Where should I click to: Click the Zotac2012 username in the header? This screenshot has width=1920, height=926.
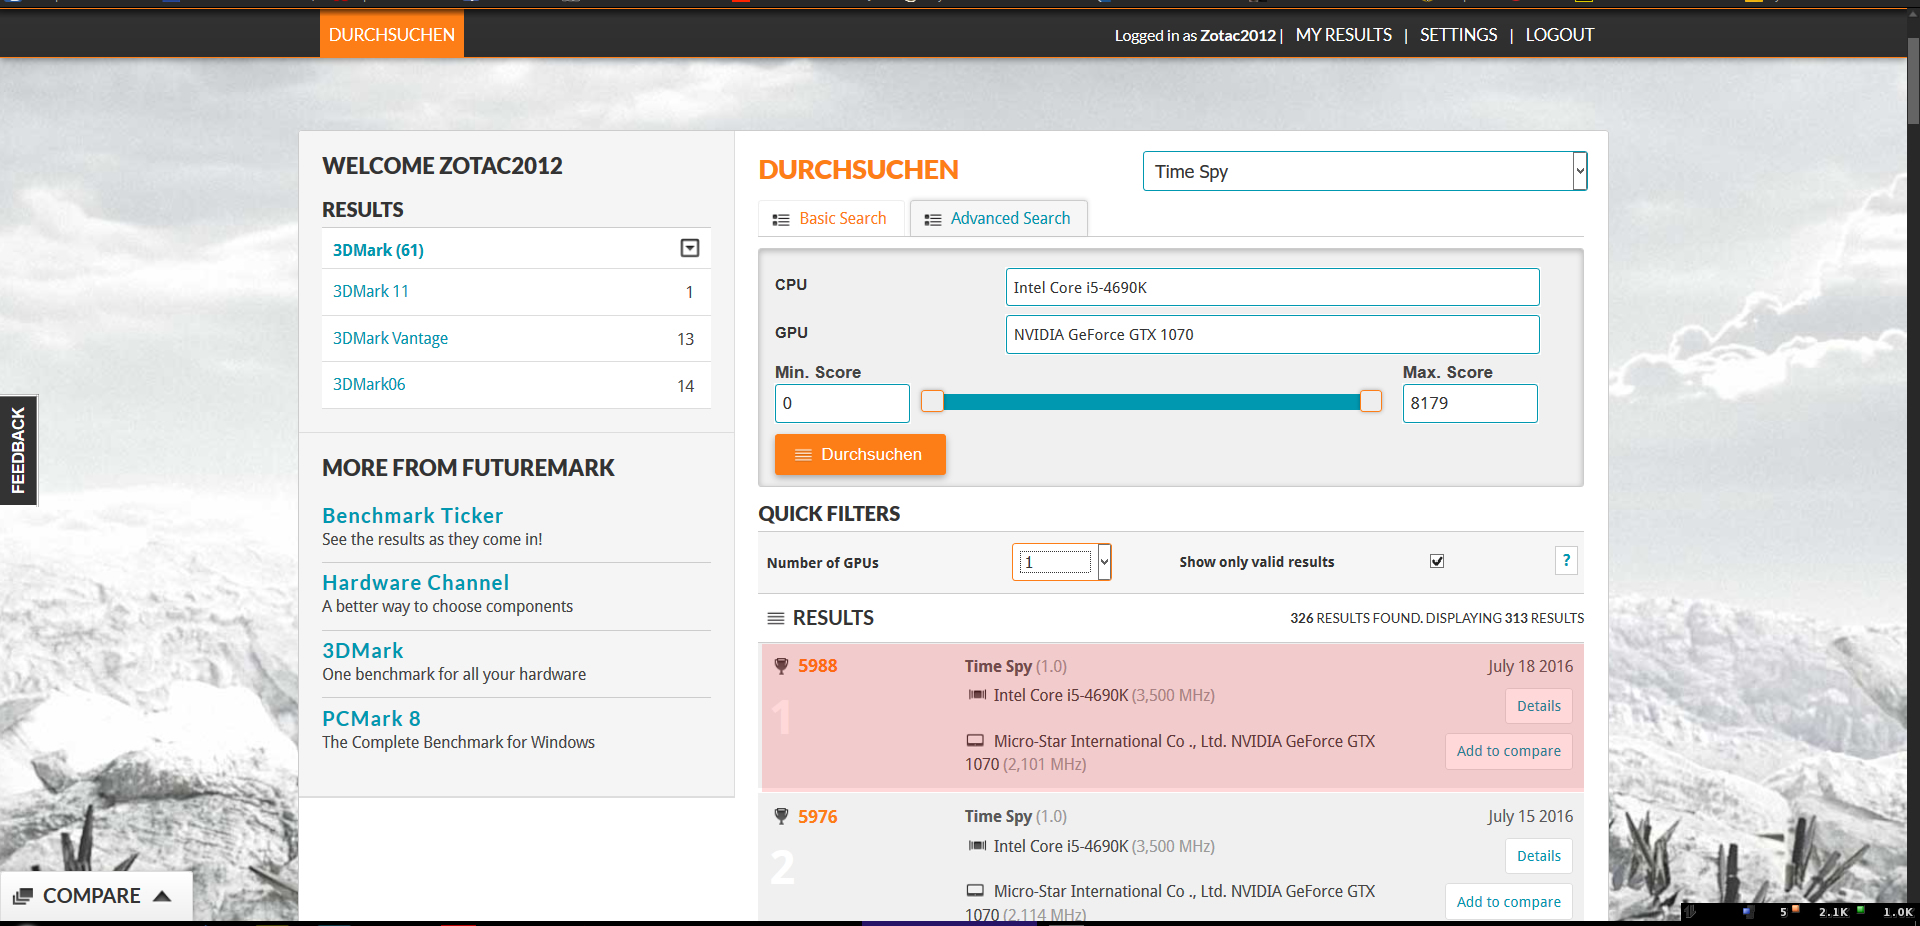tap(1238, 35)
